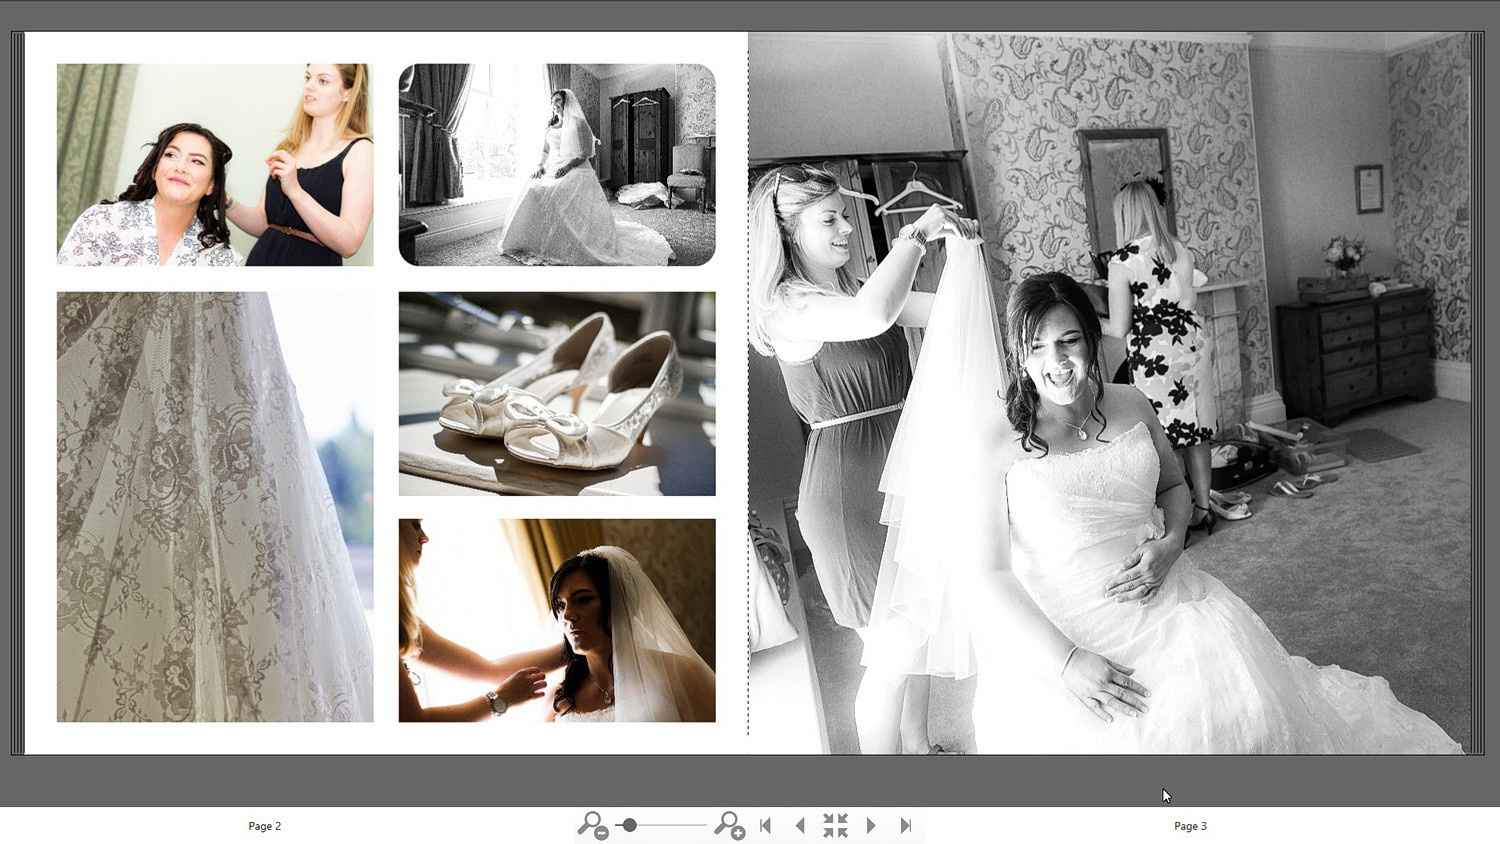Click the zoom out magnifier icon
Image resolution: width=1500 pixels, height=844 pixels.
pos(591,825)
